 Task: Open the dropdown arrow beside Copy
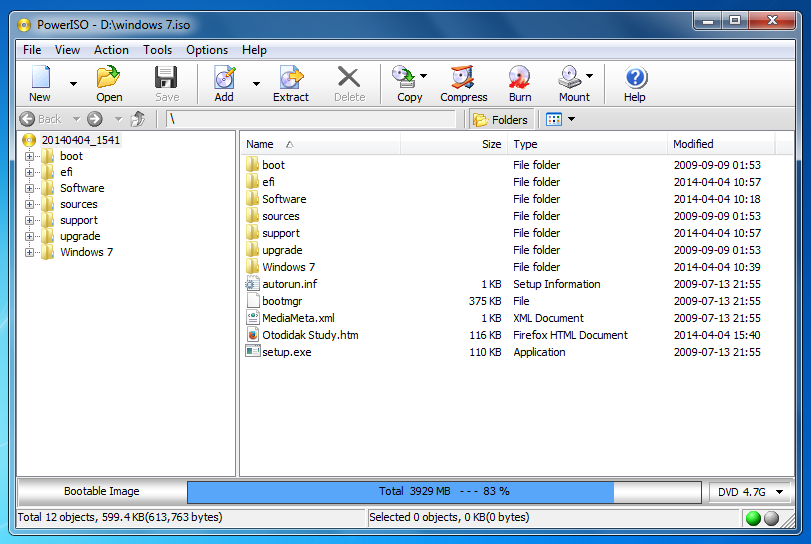coord(424,76)
